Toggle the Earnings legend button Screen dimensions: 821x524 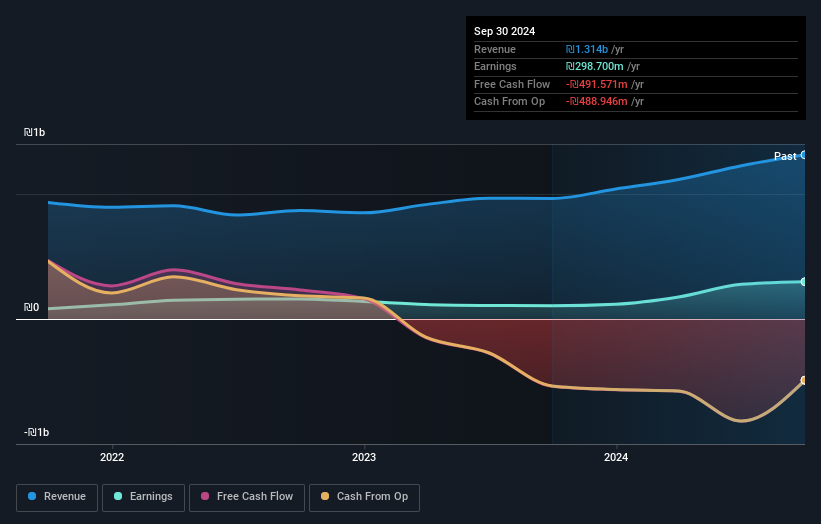[143, 497]
